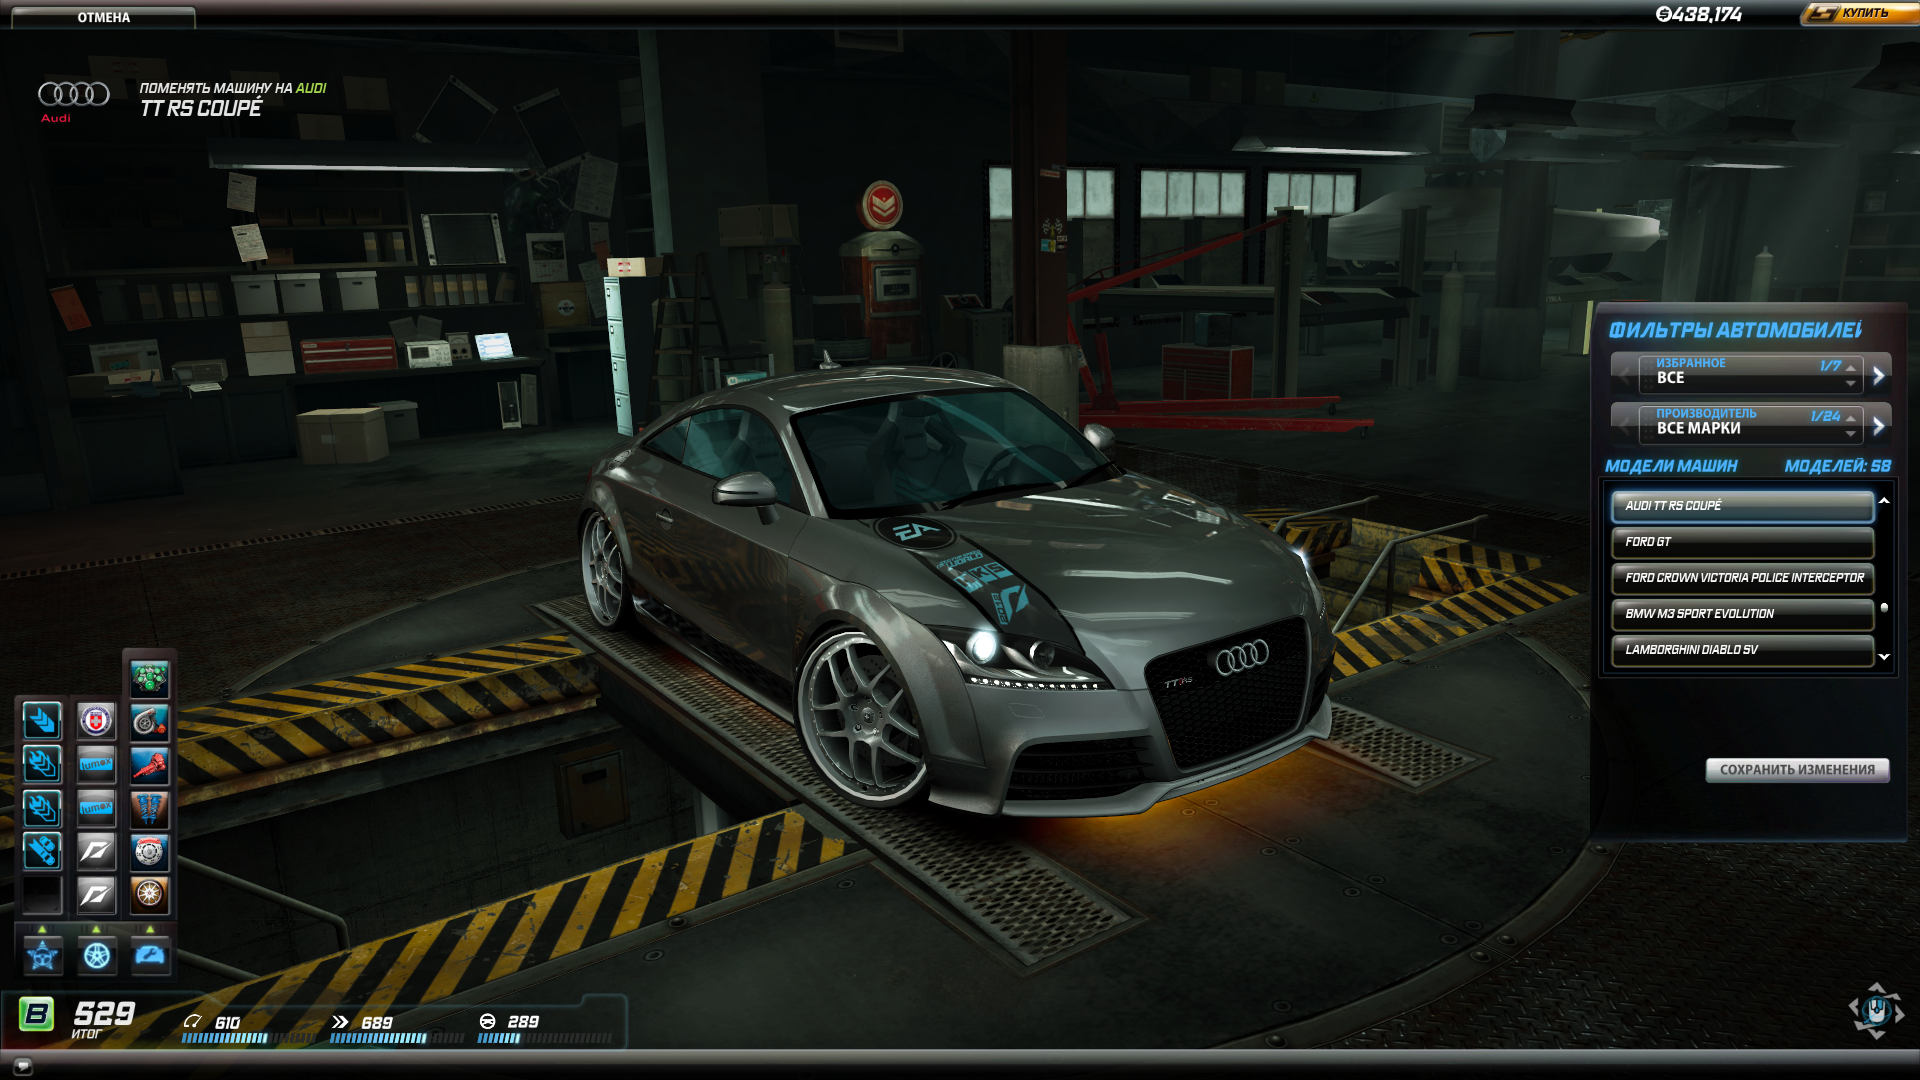Step Избранное filter up with small arrow
The width and height of the screenshot is (1920, 1080).
(1850, 367)
